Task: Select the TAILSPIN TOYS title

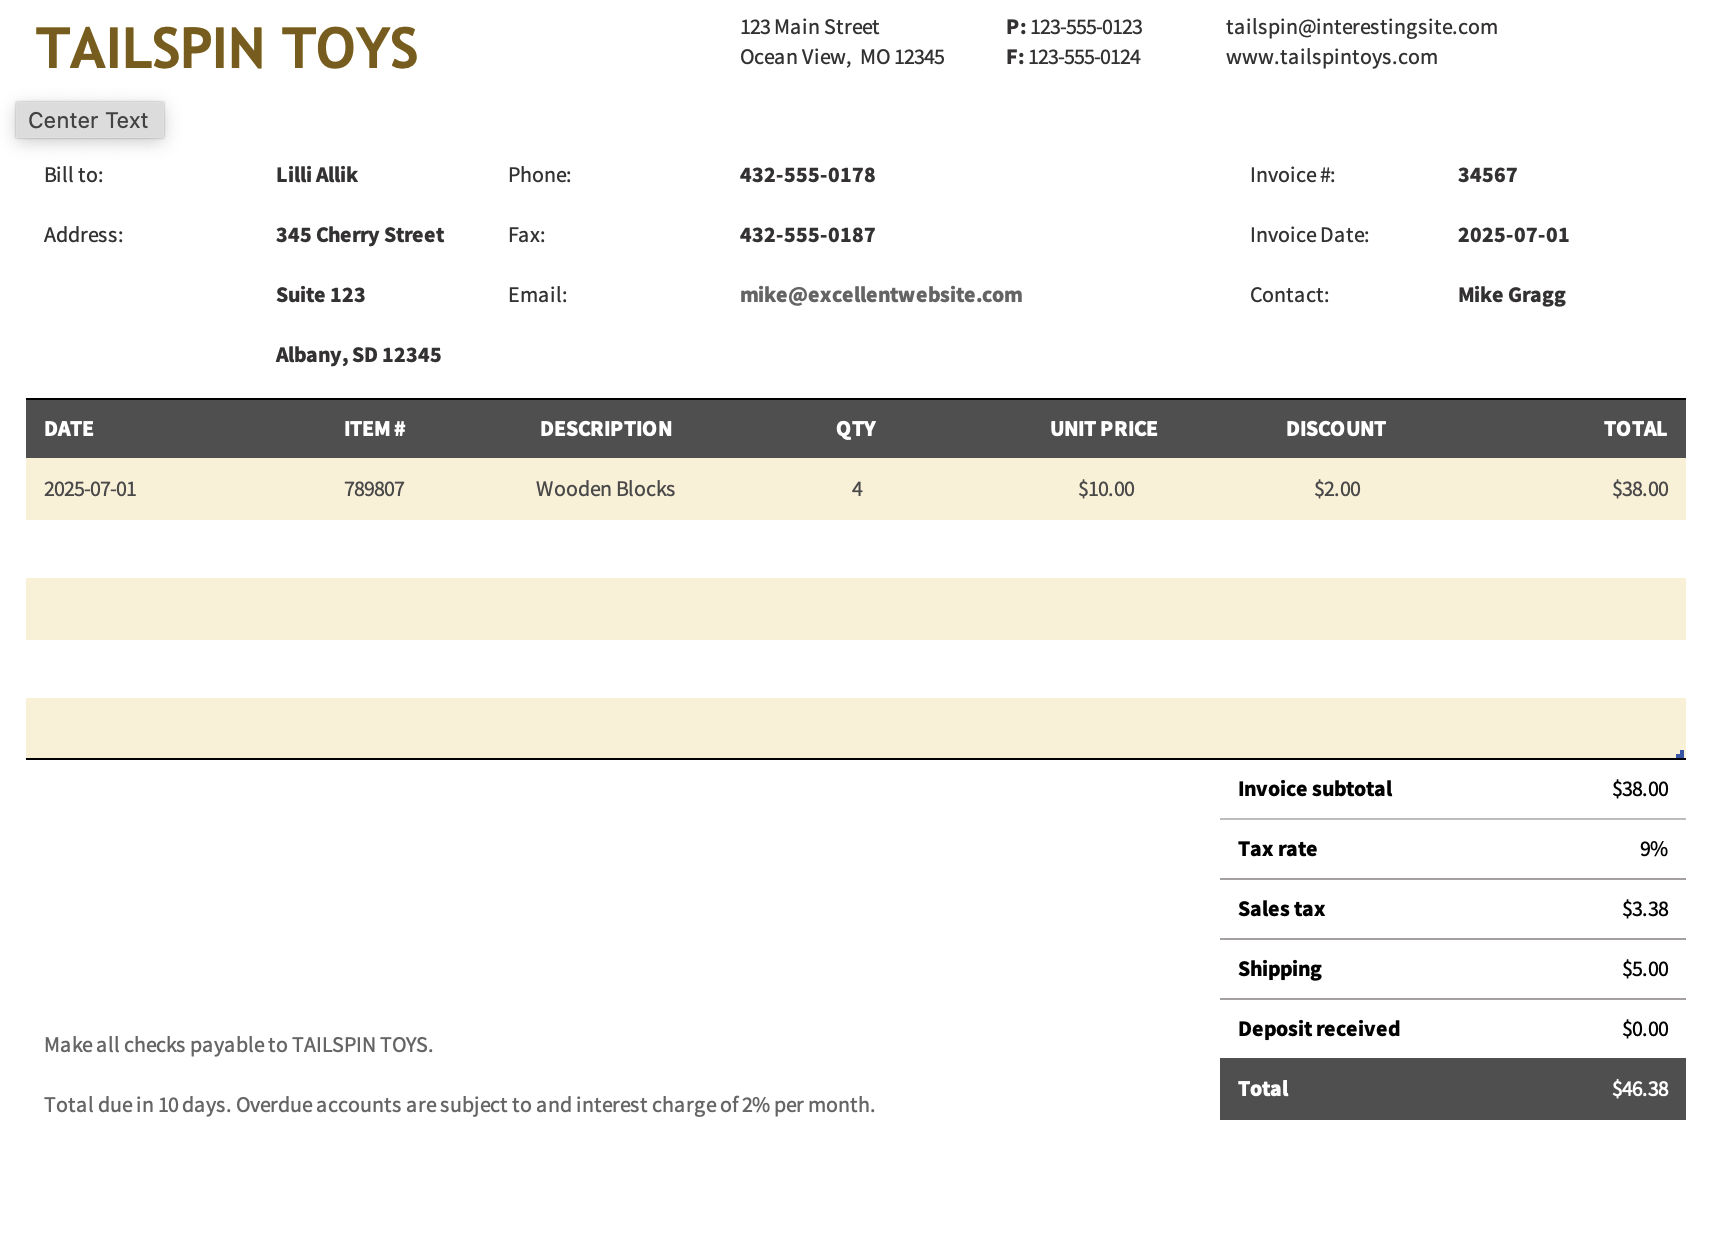Action: coord(227,48)
